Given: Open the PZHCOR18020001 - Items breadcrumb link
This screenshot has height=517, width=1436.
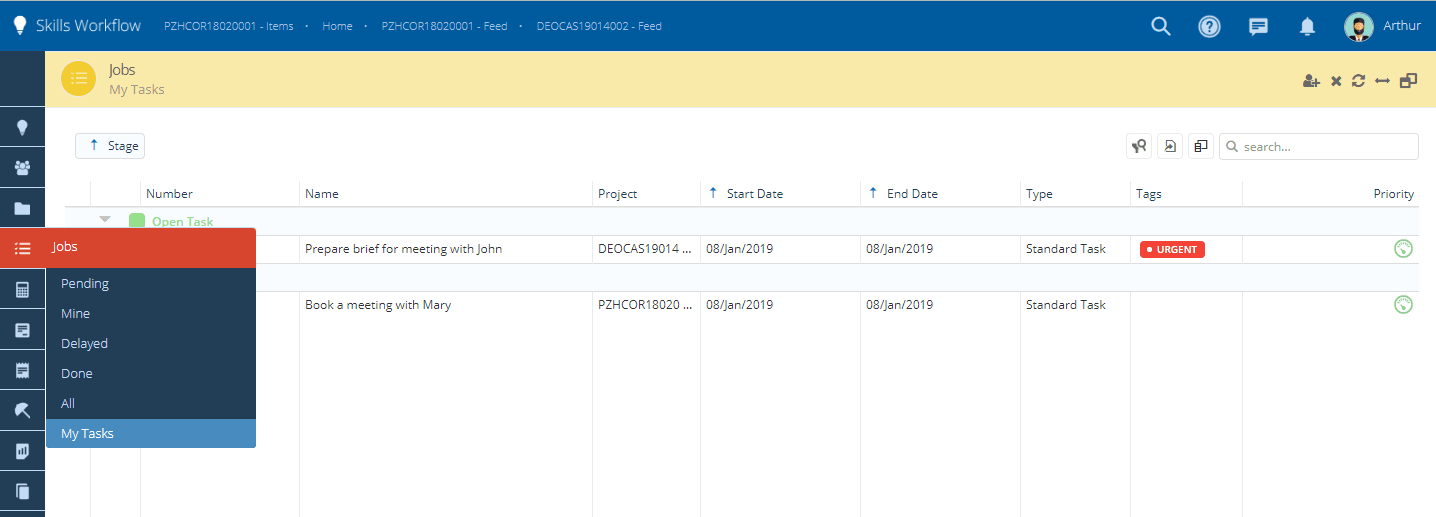Looking at the screenshot, I should [228, 26].
